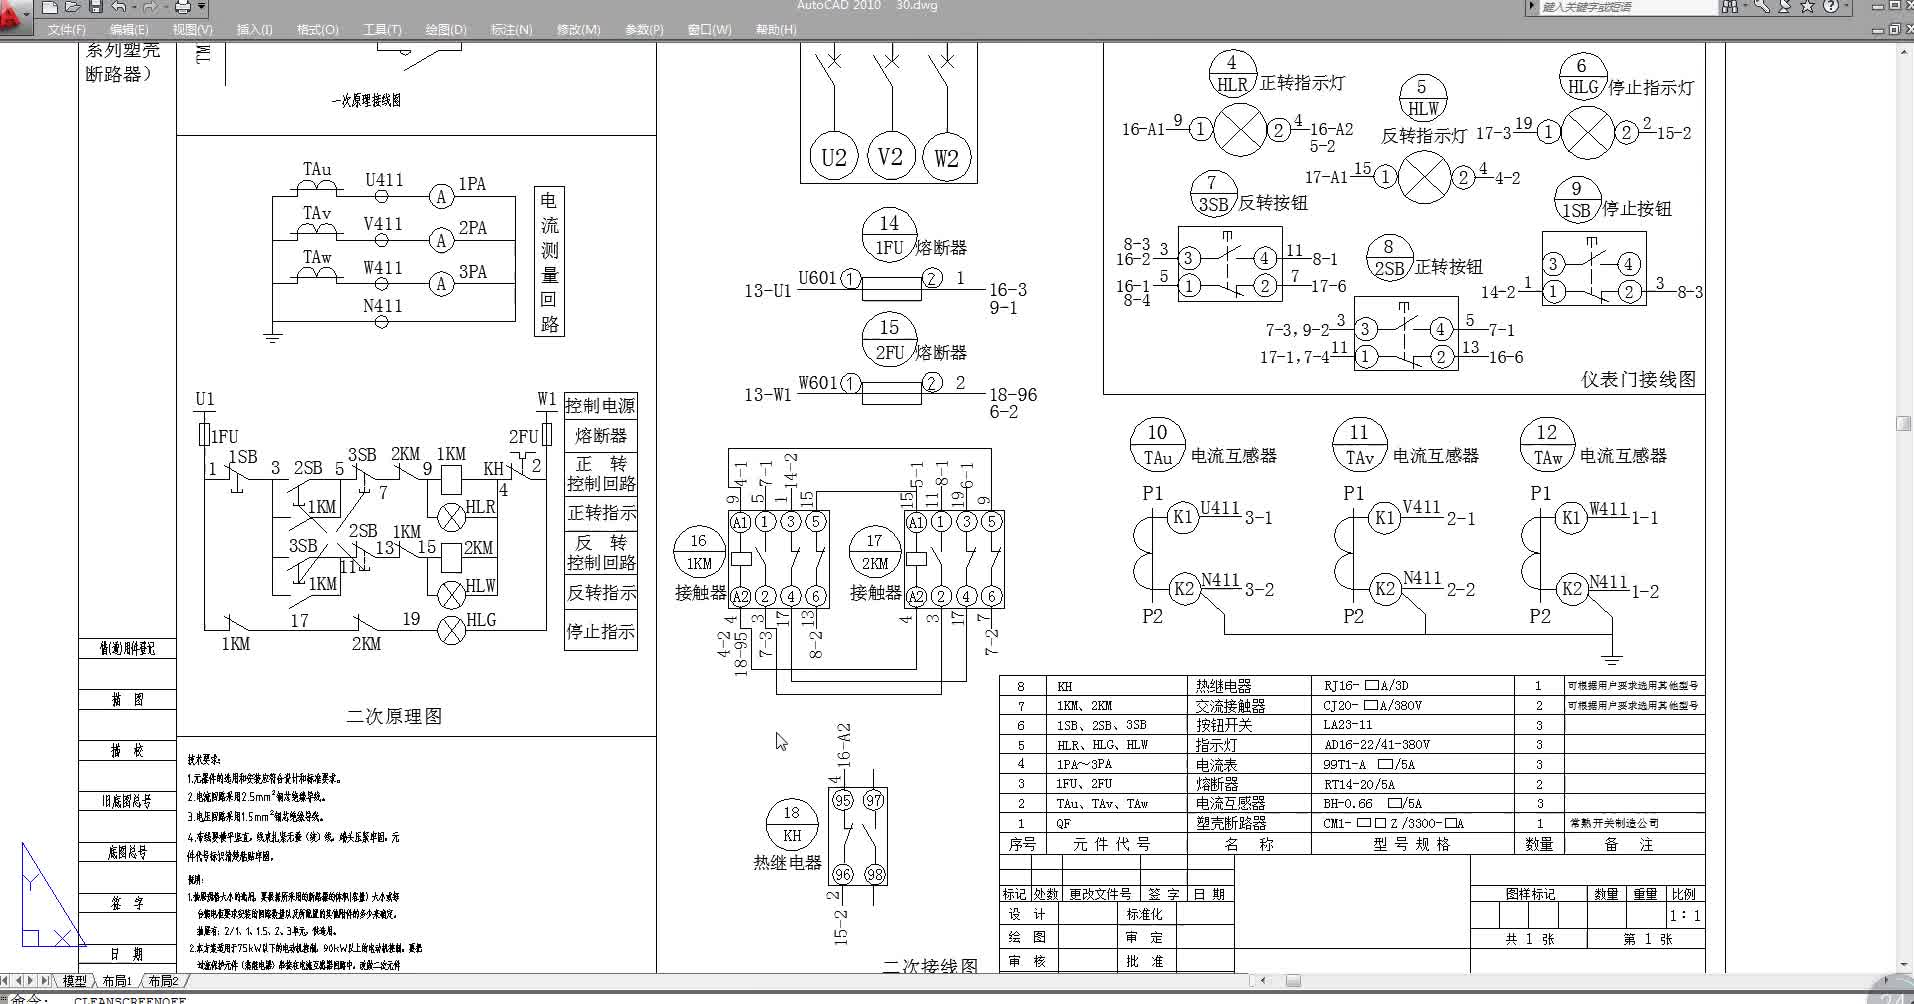Click the command line input area
Viewport: 1914px width, 1004px height.
pyautogui.click(x=957, y=998)
